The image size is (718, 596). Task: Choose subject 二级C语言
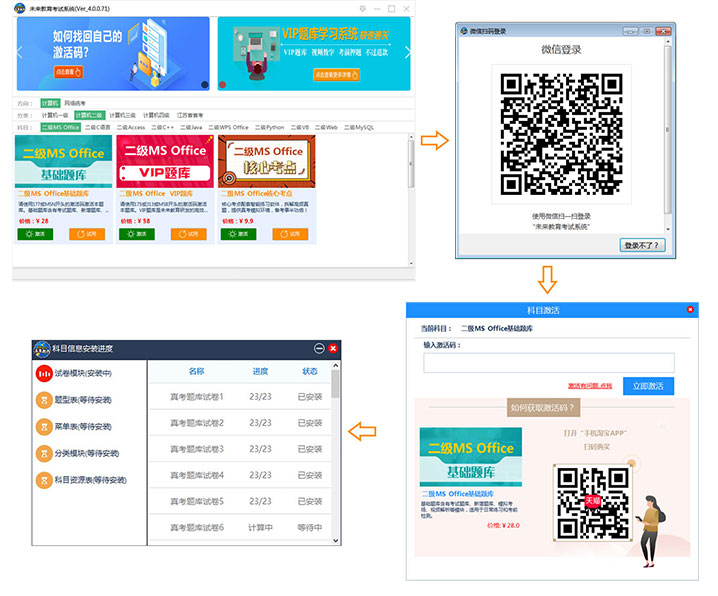click(98, 127)
